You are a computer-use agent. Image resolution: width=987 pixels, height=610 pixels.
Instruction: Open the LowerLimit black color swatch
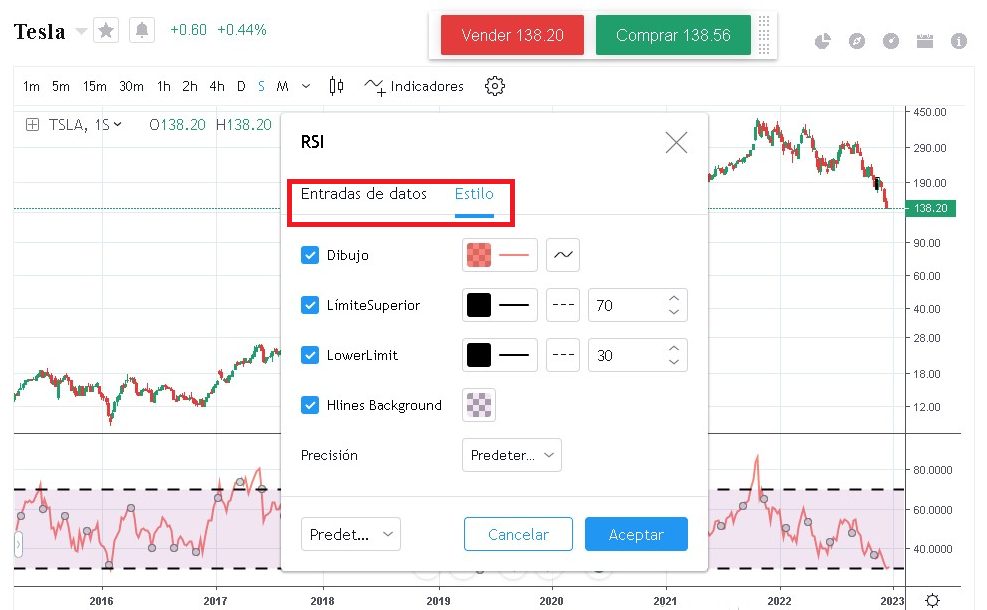tap(480, 355)
